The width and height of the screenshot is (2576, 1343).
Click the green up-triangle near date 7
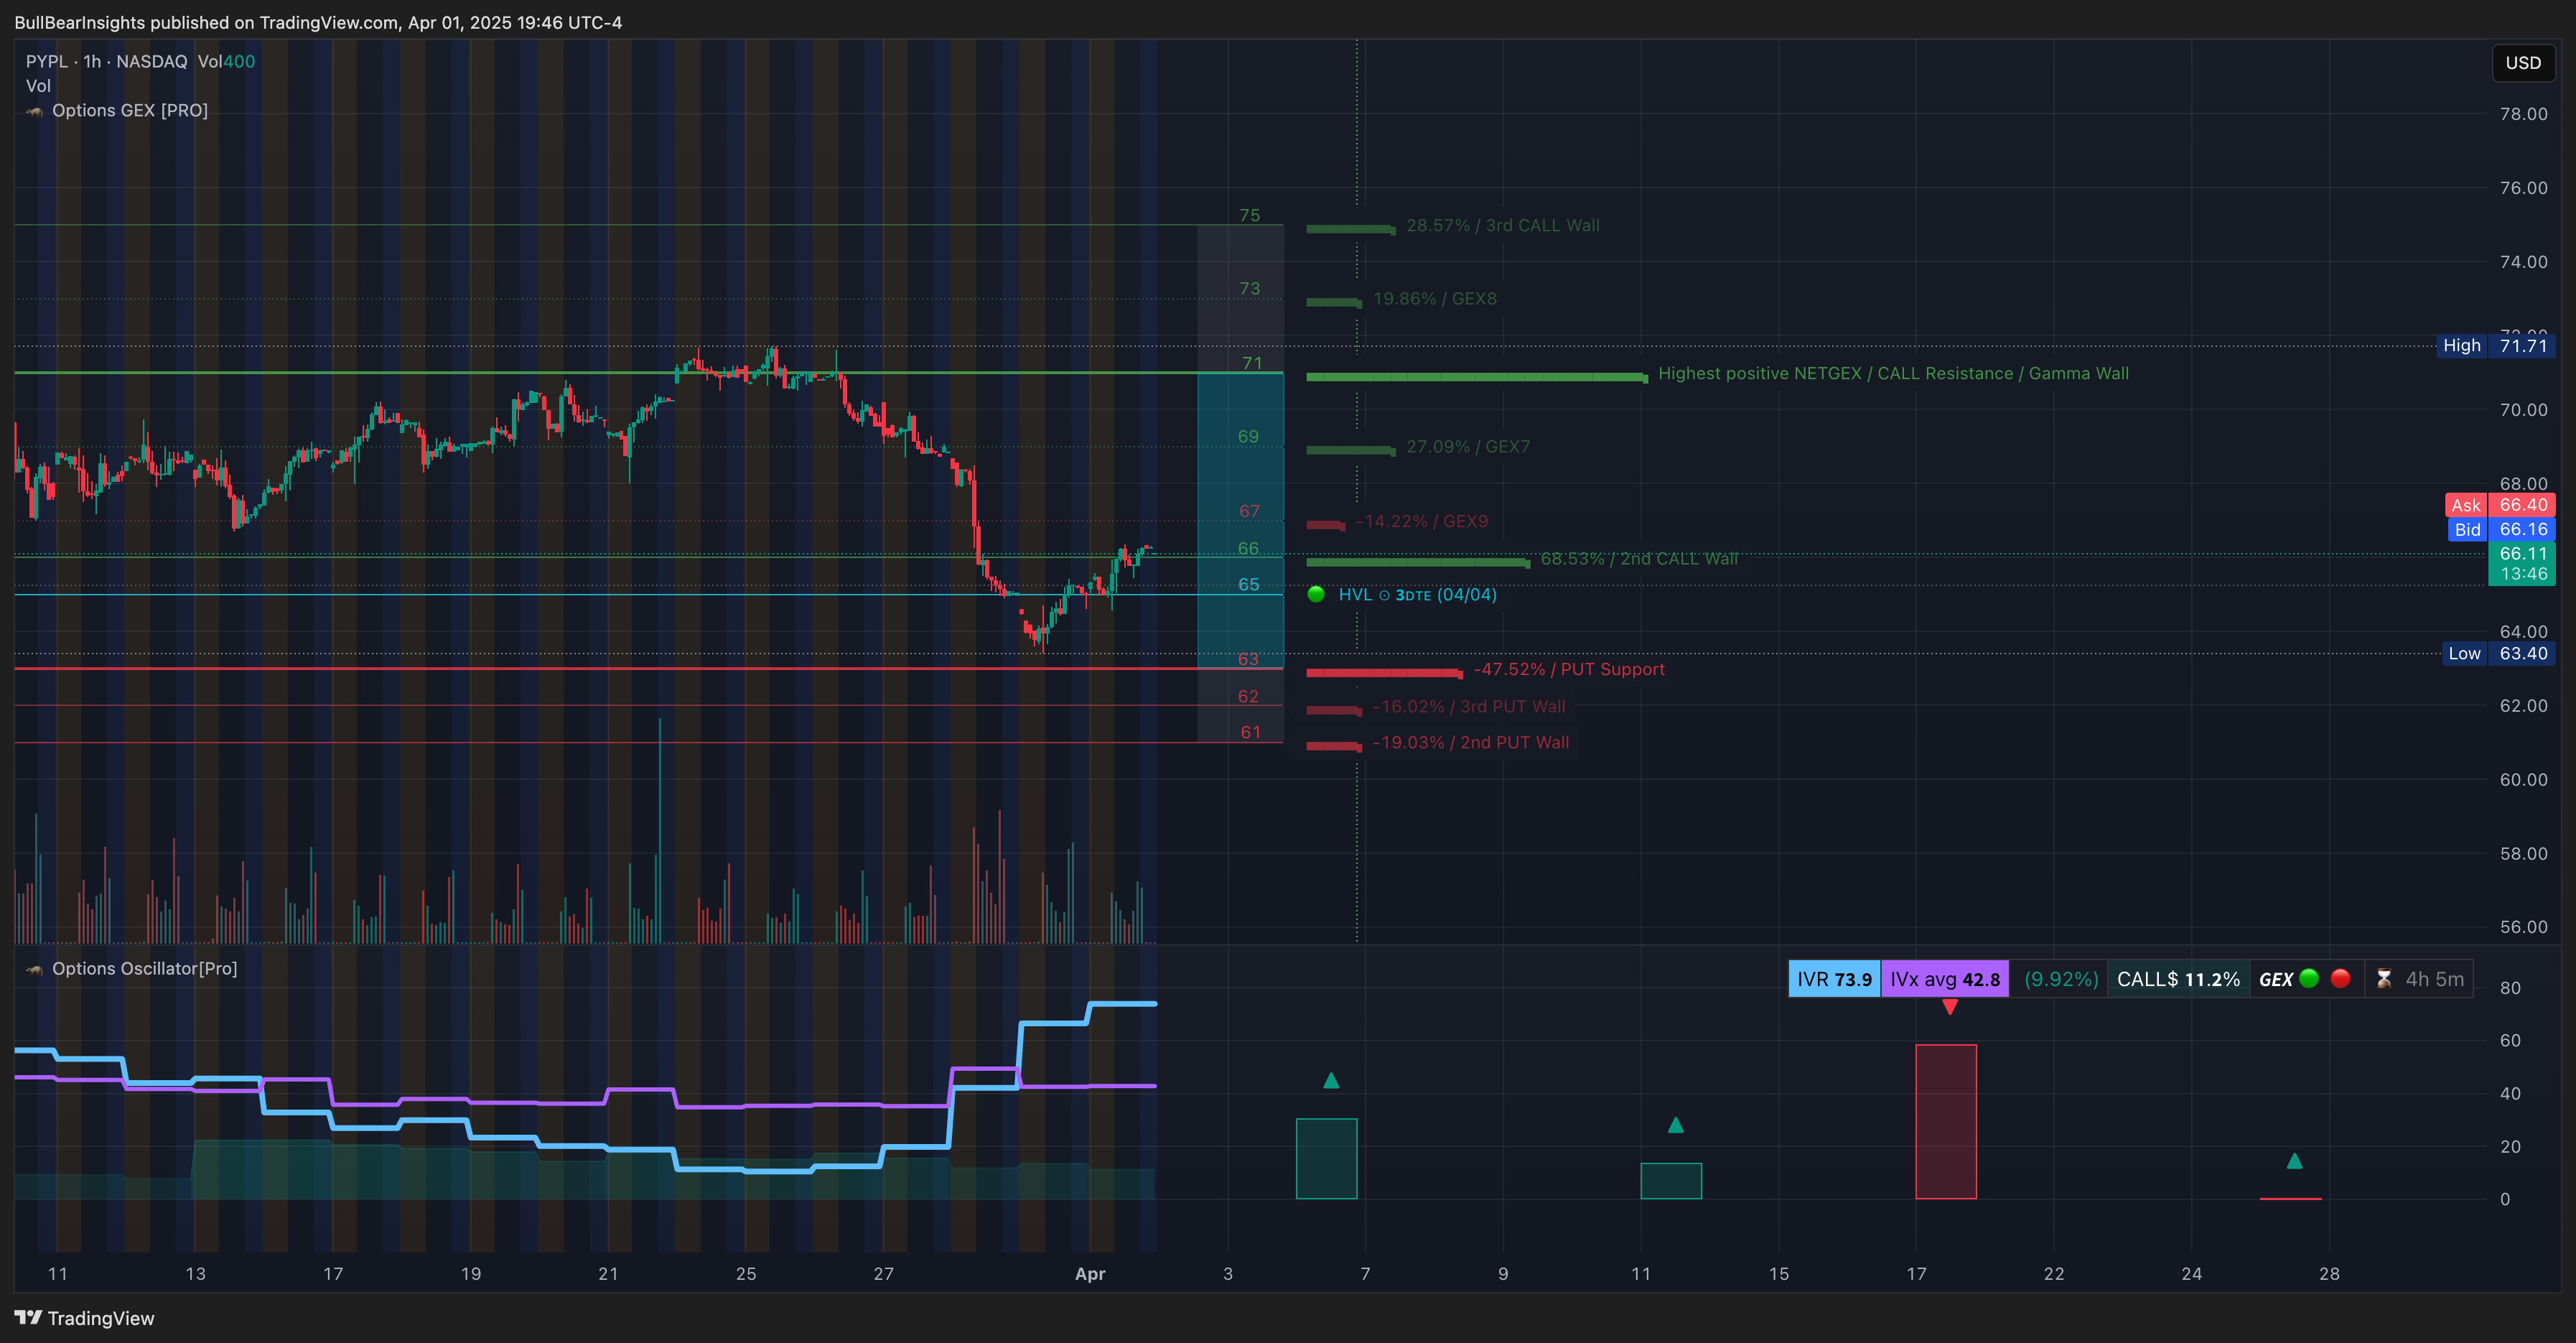(x=1331, y=1080)
